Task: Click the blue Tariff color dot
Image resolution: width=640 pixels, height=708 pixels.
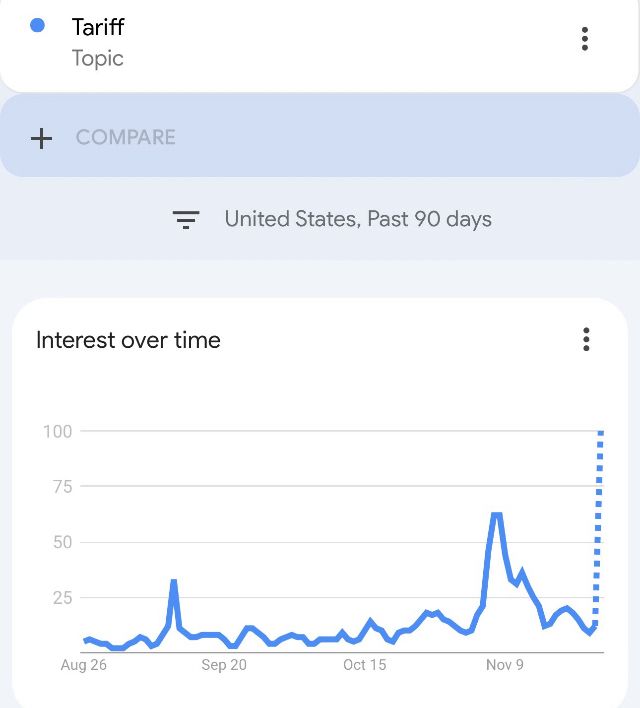Action: tap(37, 25)
